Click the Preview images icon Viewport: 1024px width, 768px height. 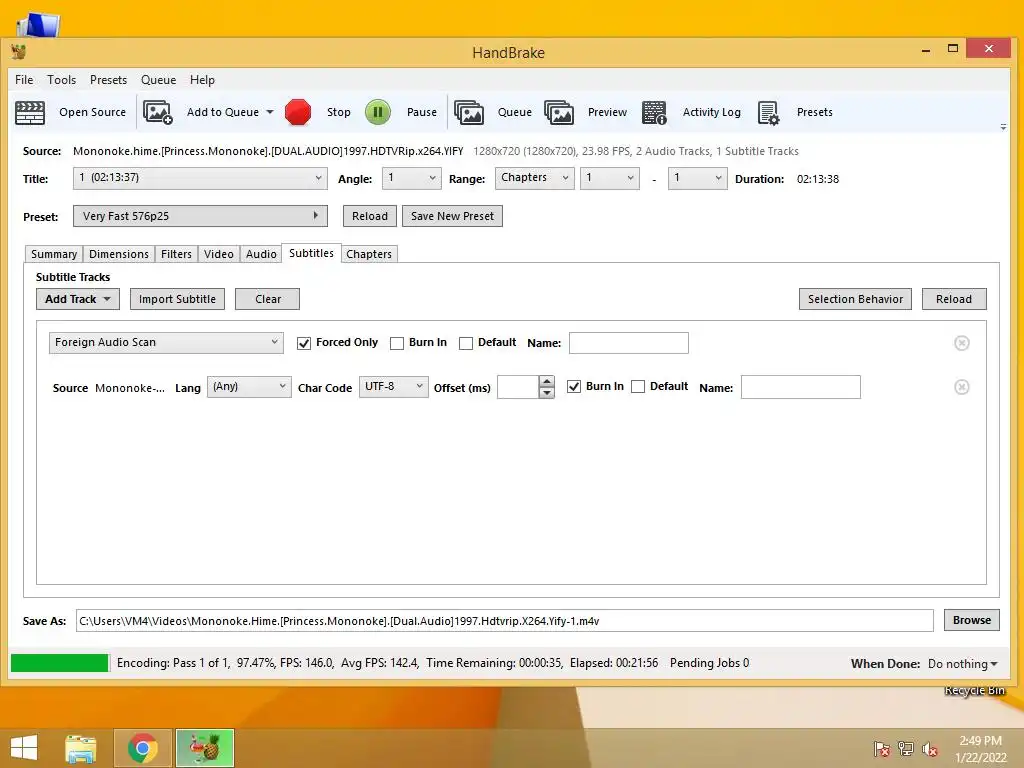pyautogui.click(x=559, y=112)
